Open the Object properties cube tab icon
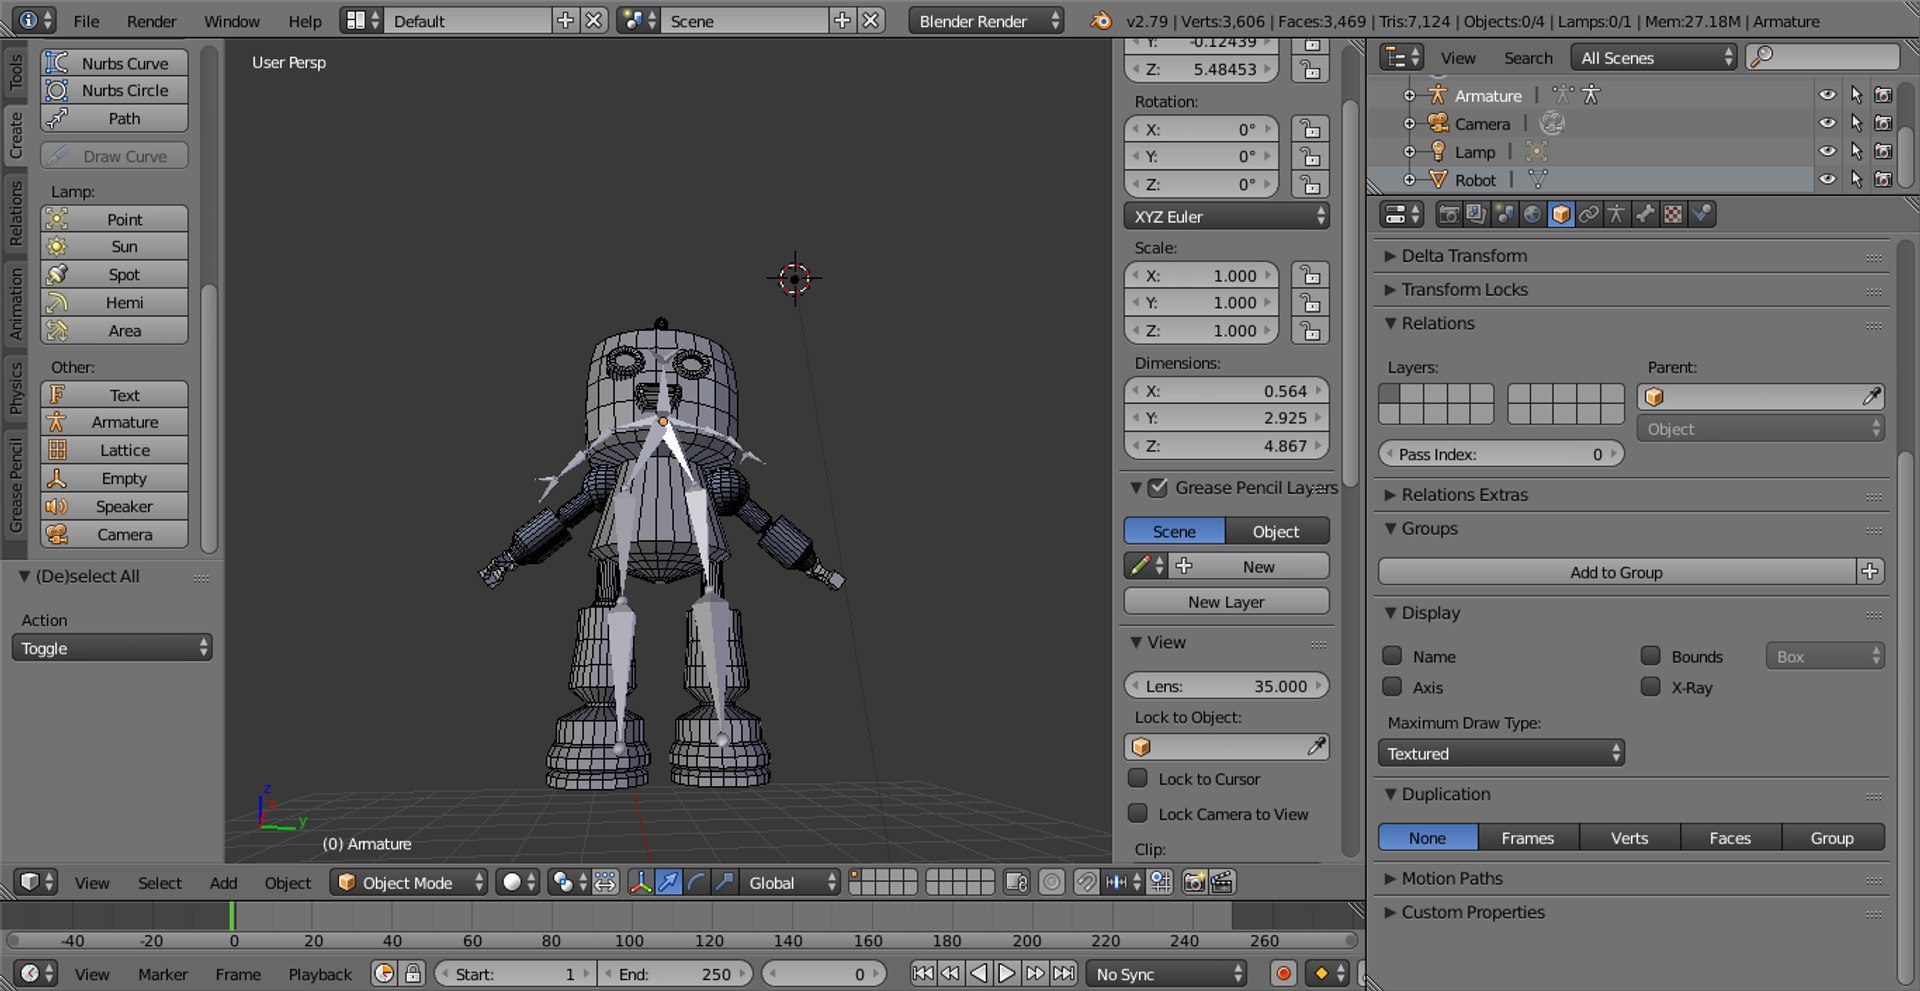 [x=1560, y=214]
